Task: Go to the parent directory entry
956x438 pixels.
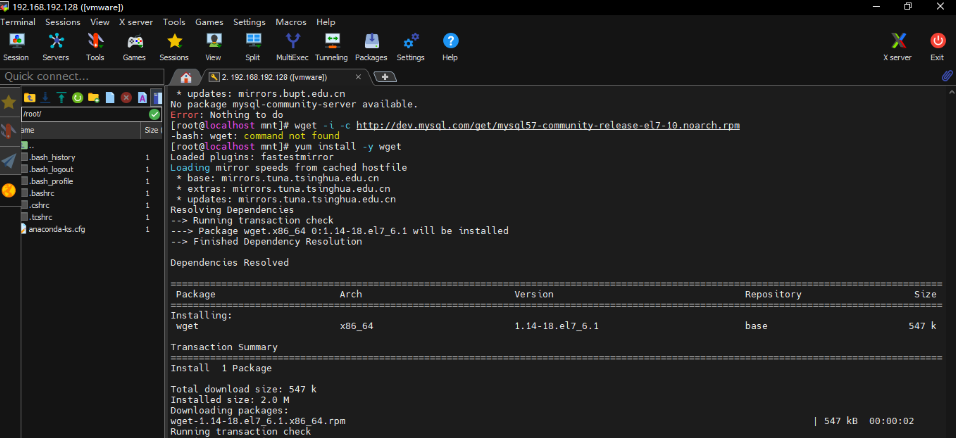Action: (x=32, y=145)
